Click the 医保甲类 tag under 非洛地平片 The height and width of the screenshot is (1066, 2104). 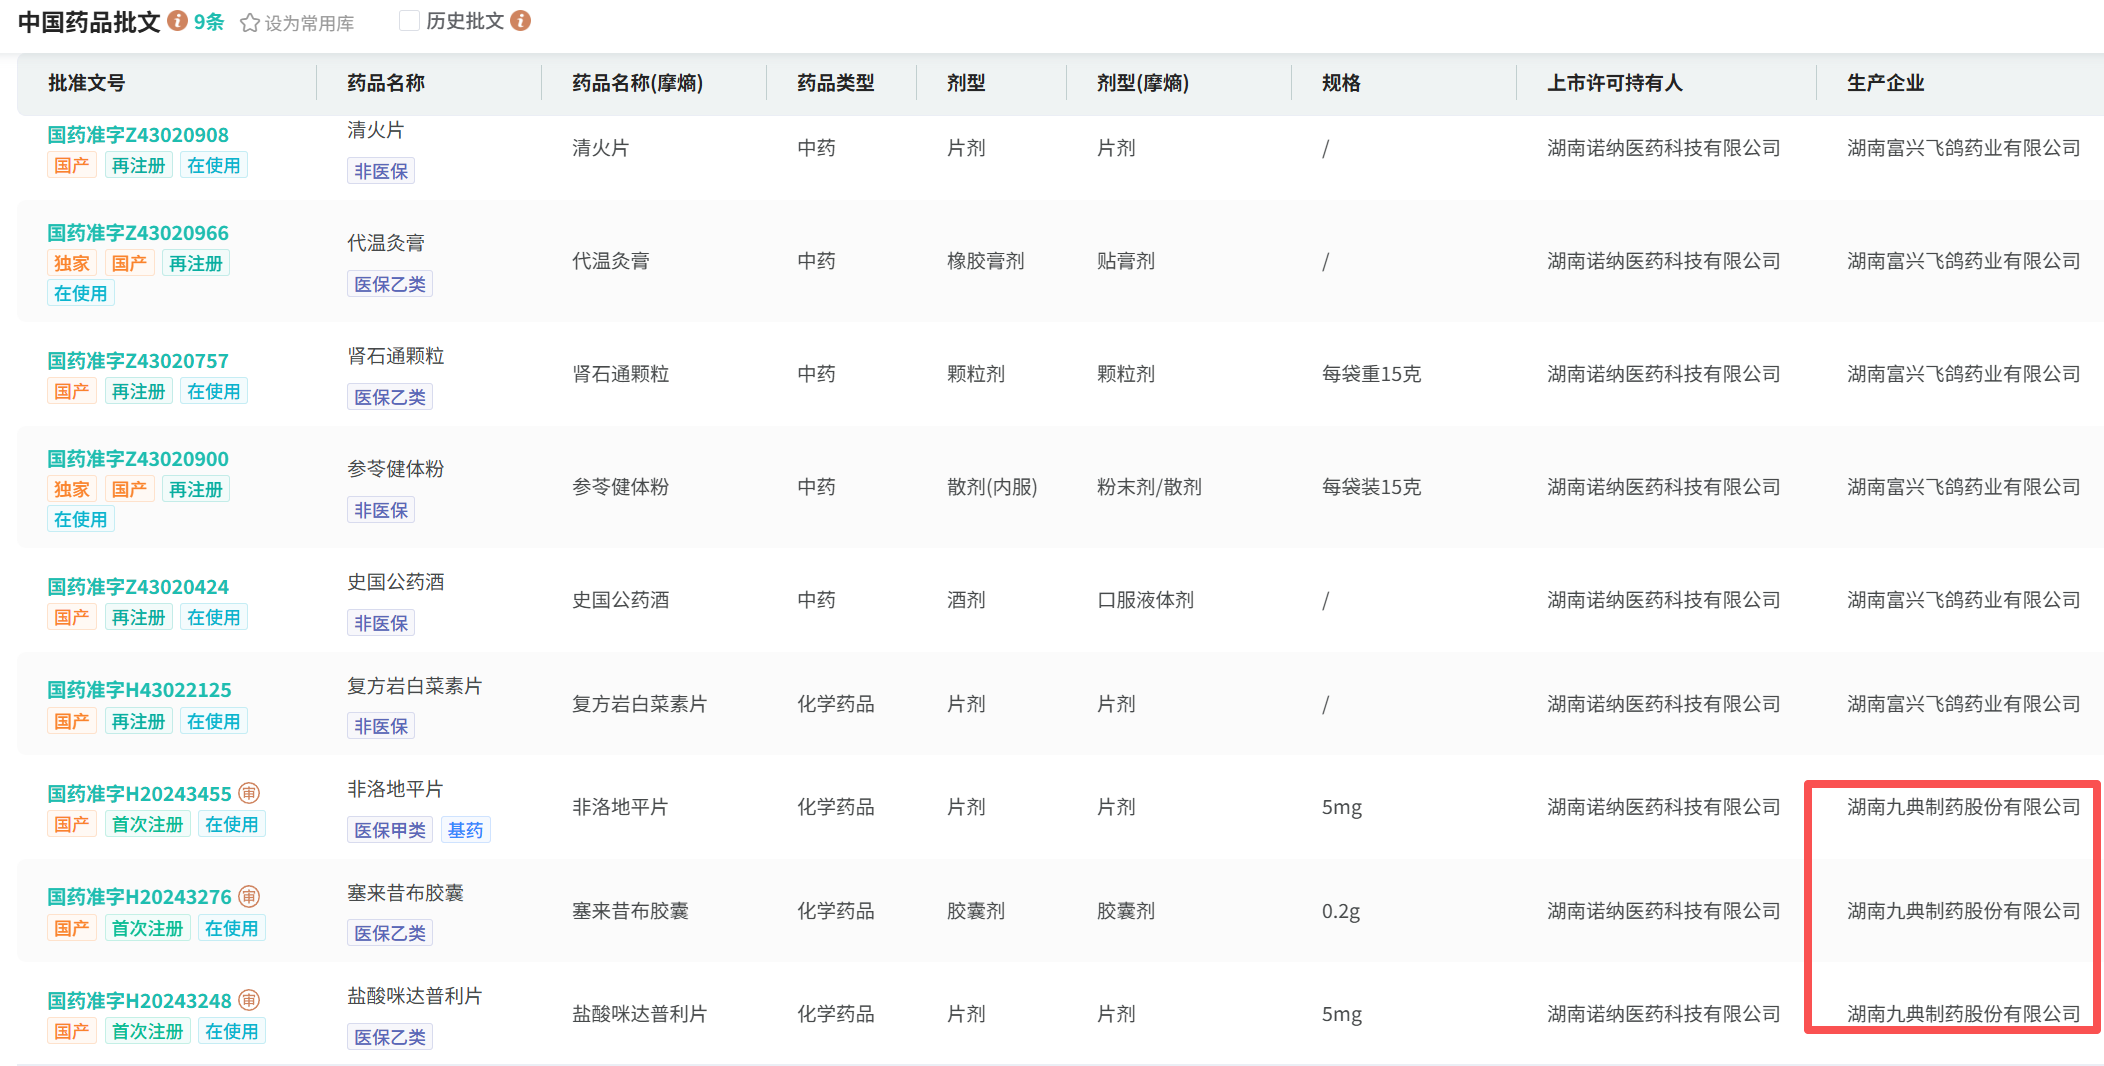390,830
